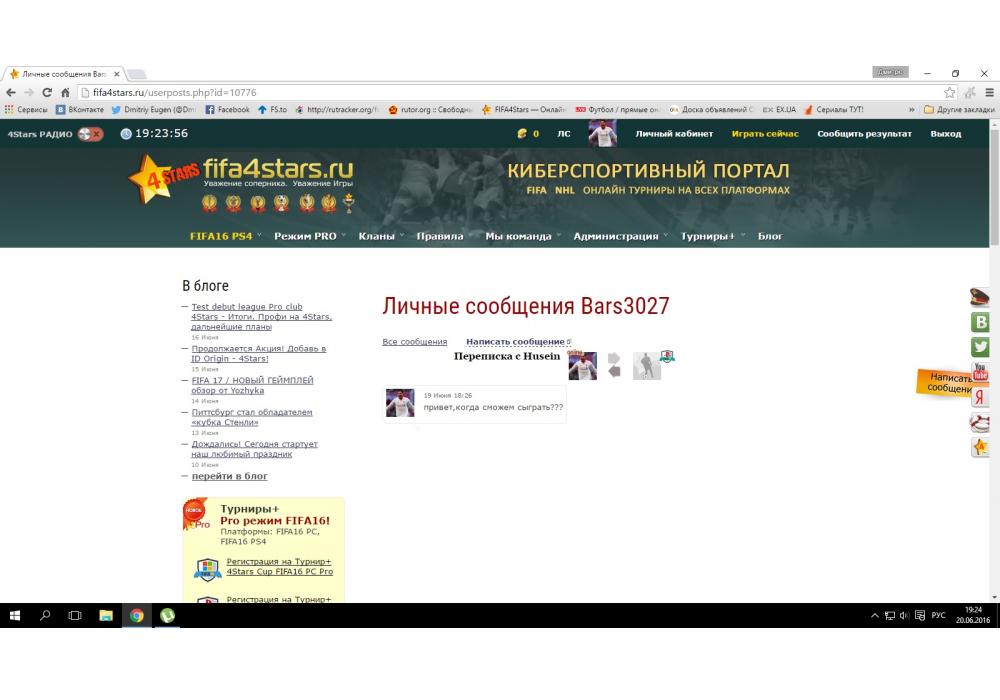Open the Windows Start menu
The height and width of the screenshot is (700, 1000).
(x=15, y=615)
